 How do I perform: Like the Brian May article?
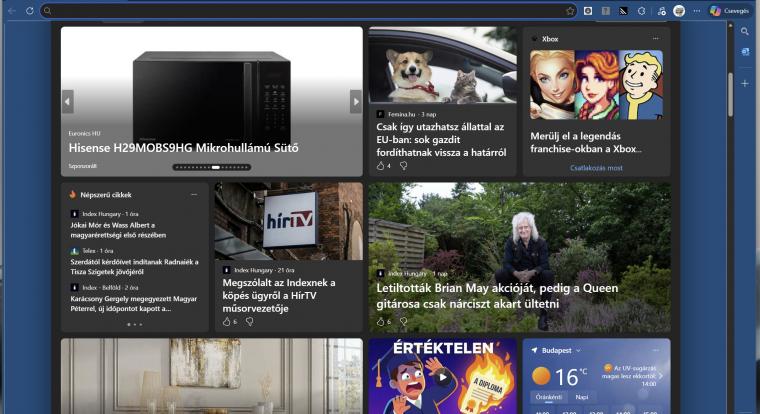380,321
